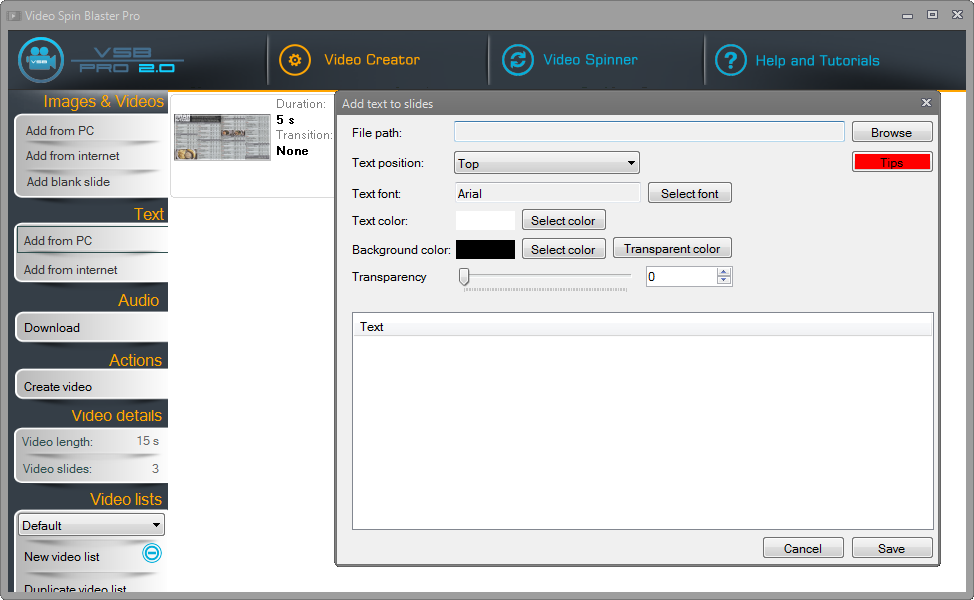Click Download under Audio

[52, 327]
